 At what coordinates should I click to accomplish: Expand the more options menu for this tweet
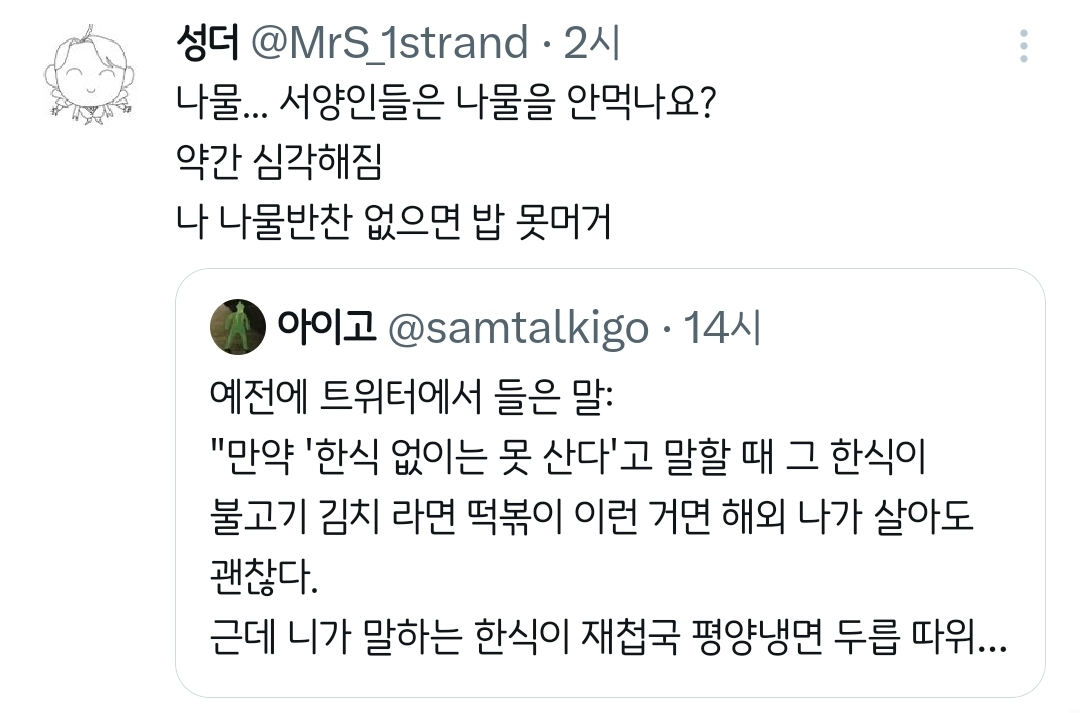(x=1022, y=45)
